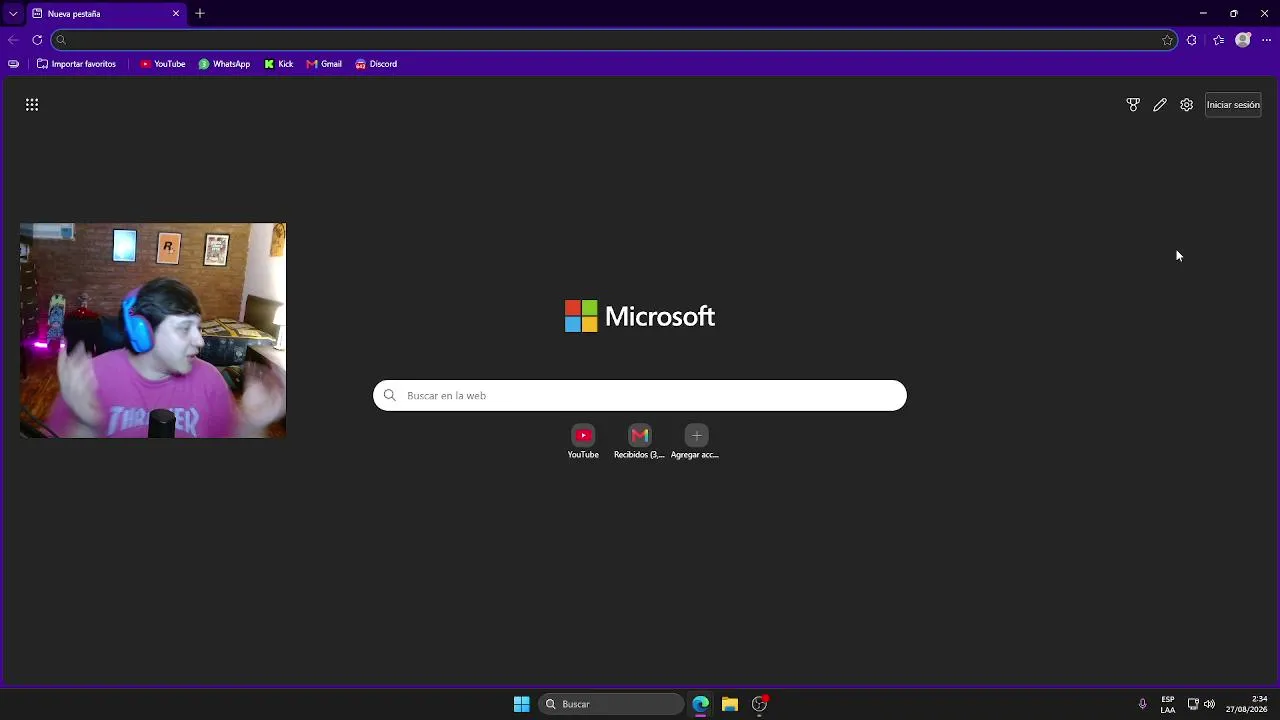Add this page to favorites with star icon

(x=1167, y=40)
